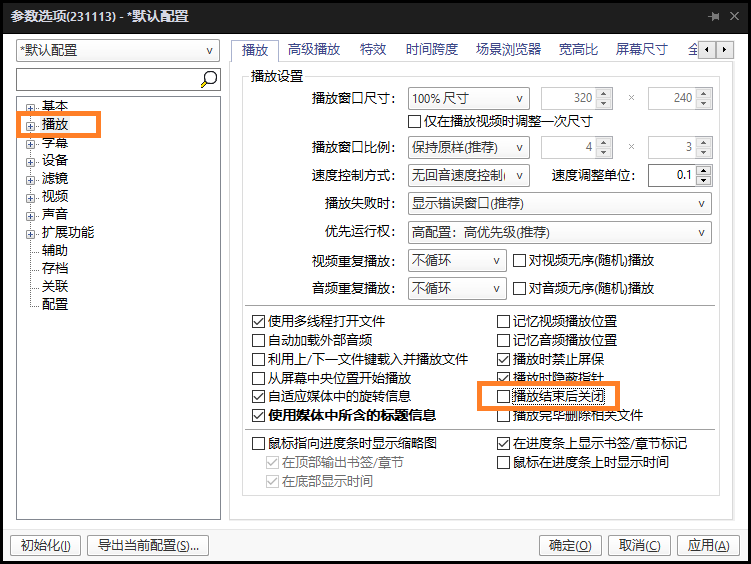Screen dimensions: 751x564
Task: Open 速度控制方式 dropdown
Action: coord(468,176)
